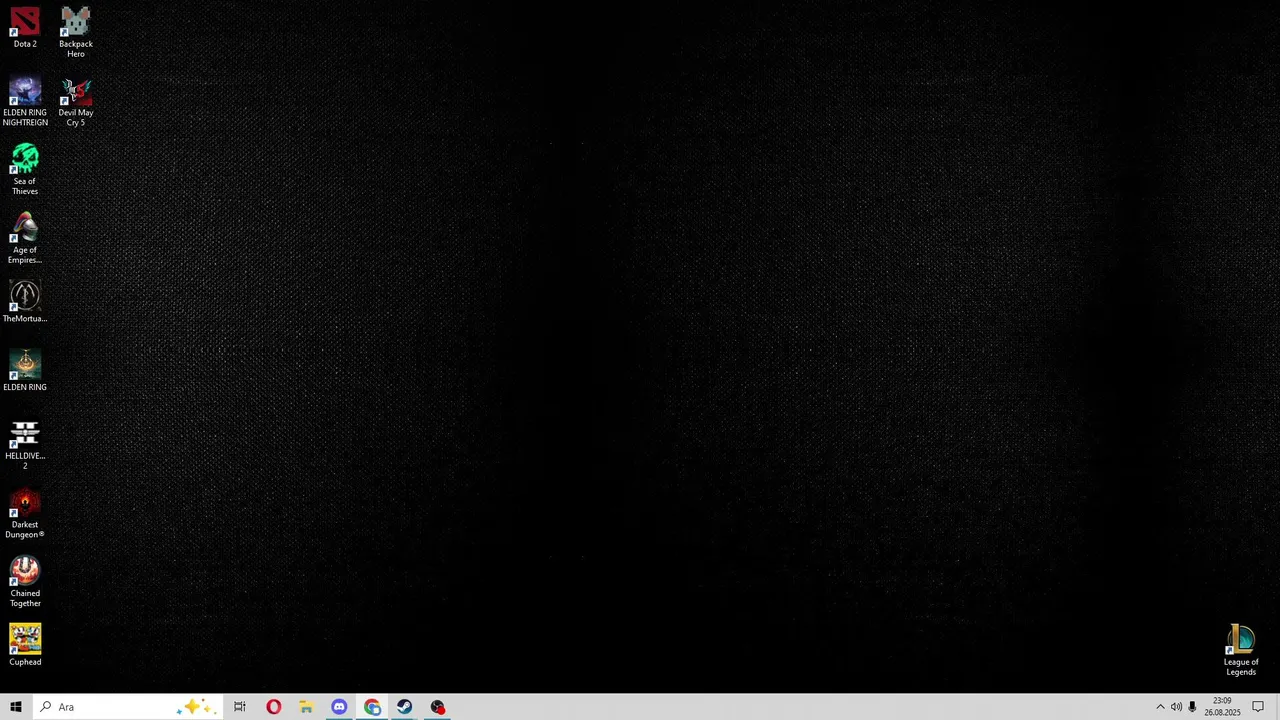Select the Devil May Cry 5 shortcut

(x=76, y=102)
